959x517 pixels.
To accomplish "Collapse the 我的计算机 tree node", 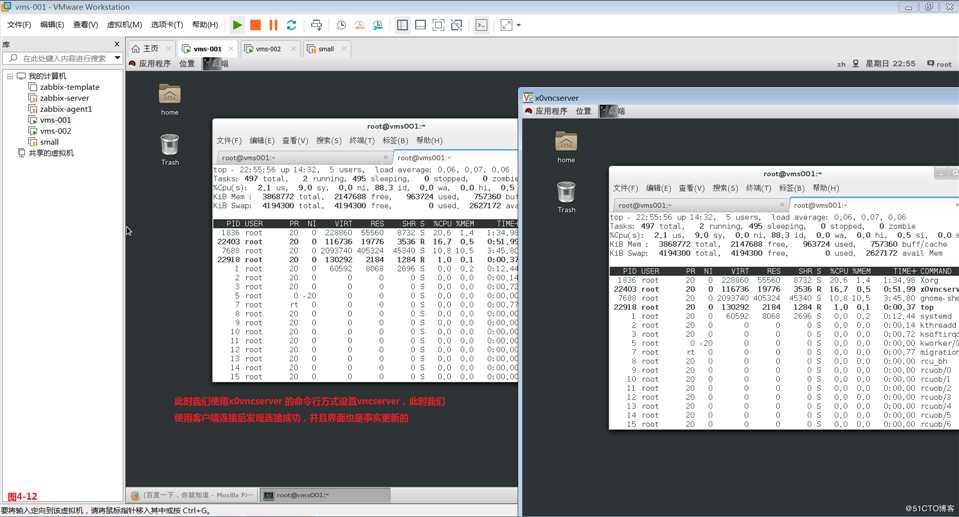I will point(10,76).
